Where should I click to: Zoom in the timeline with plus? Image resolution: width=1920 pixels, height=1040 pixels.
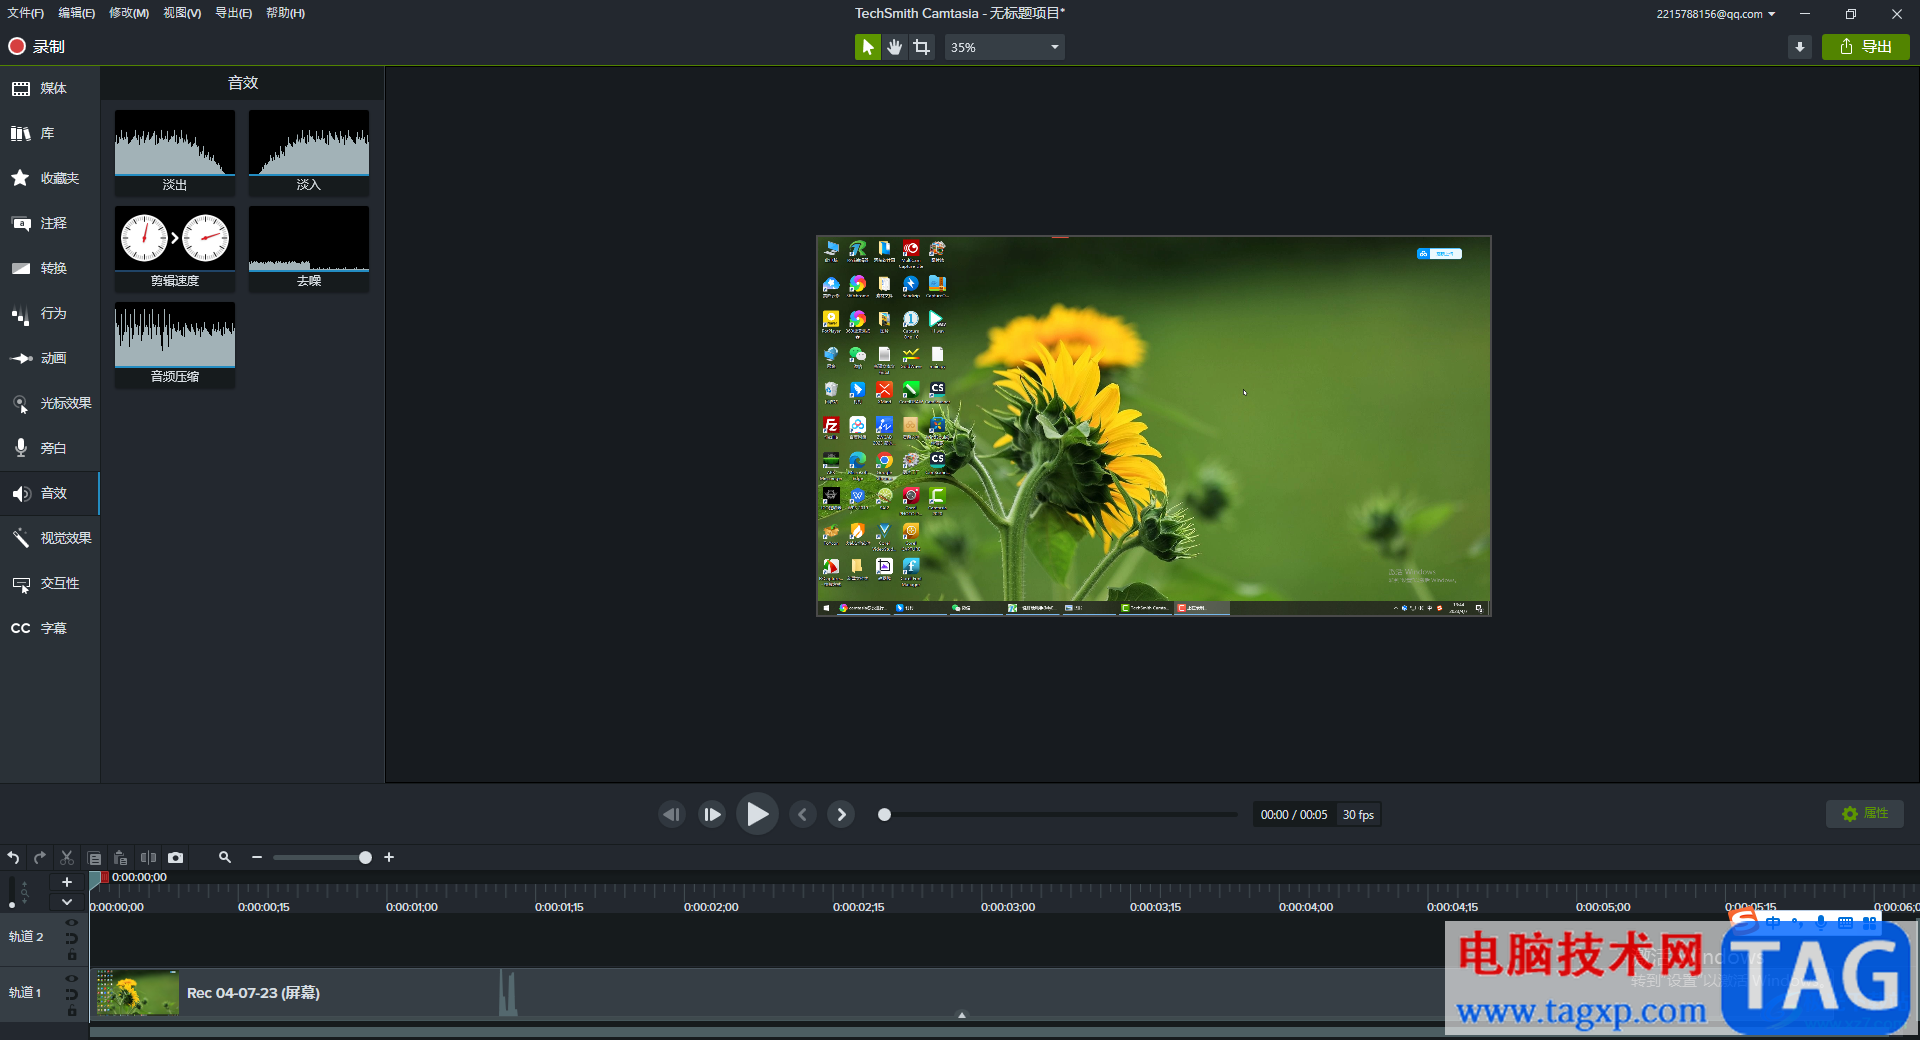[389, 857]
